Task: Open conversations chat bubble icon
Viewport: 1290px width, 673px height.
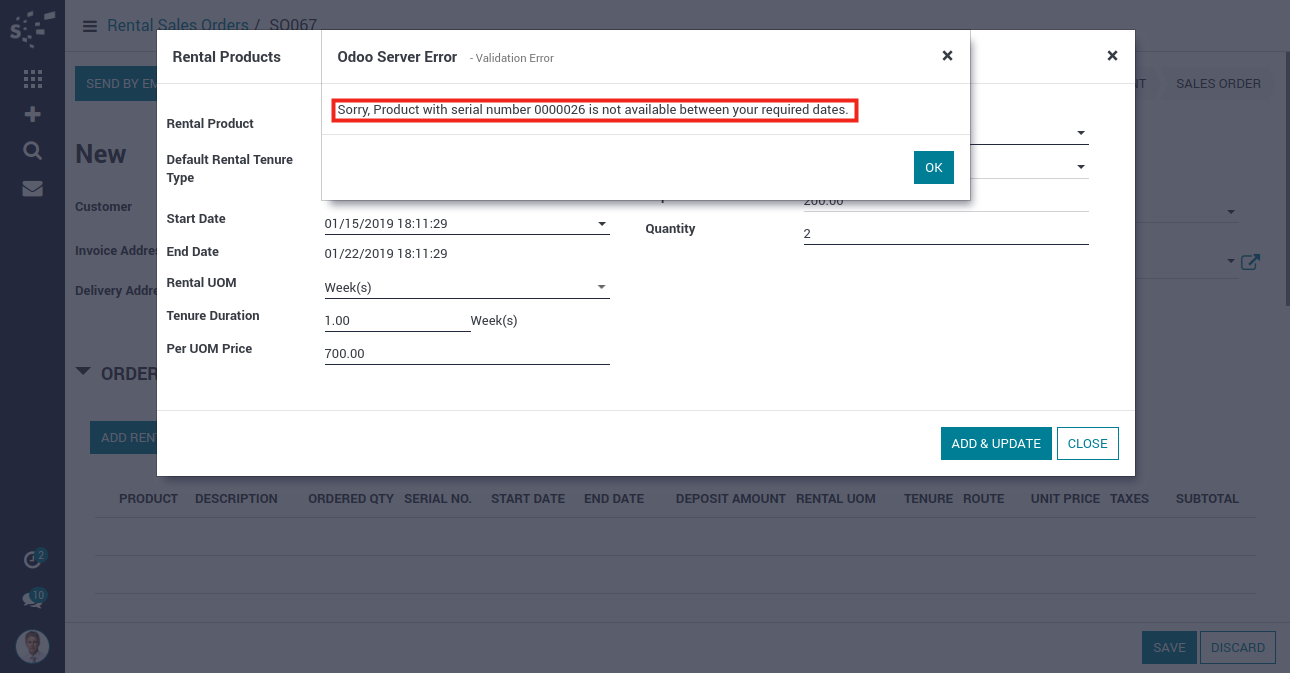Action: (x=33, y=600)
